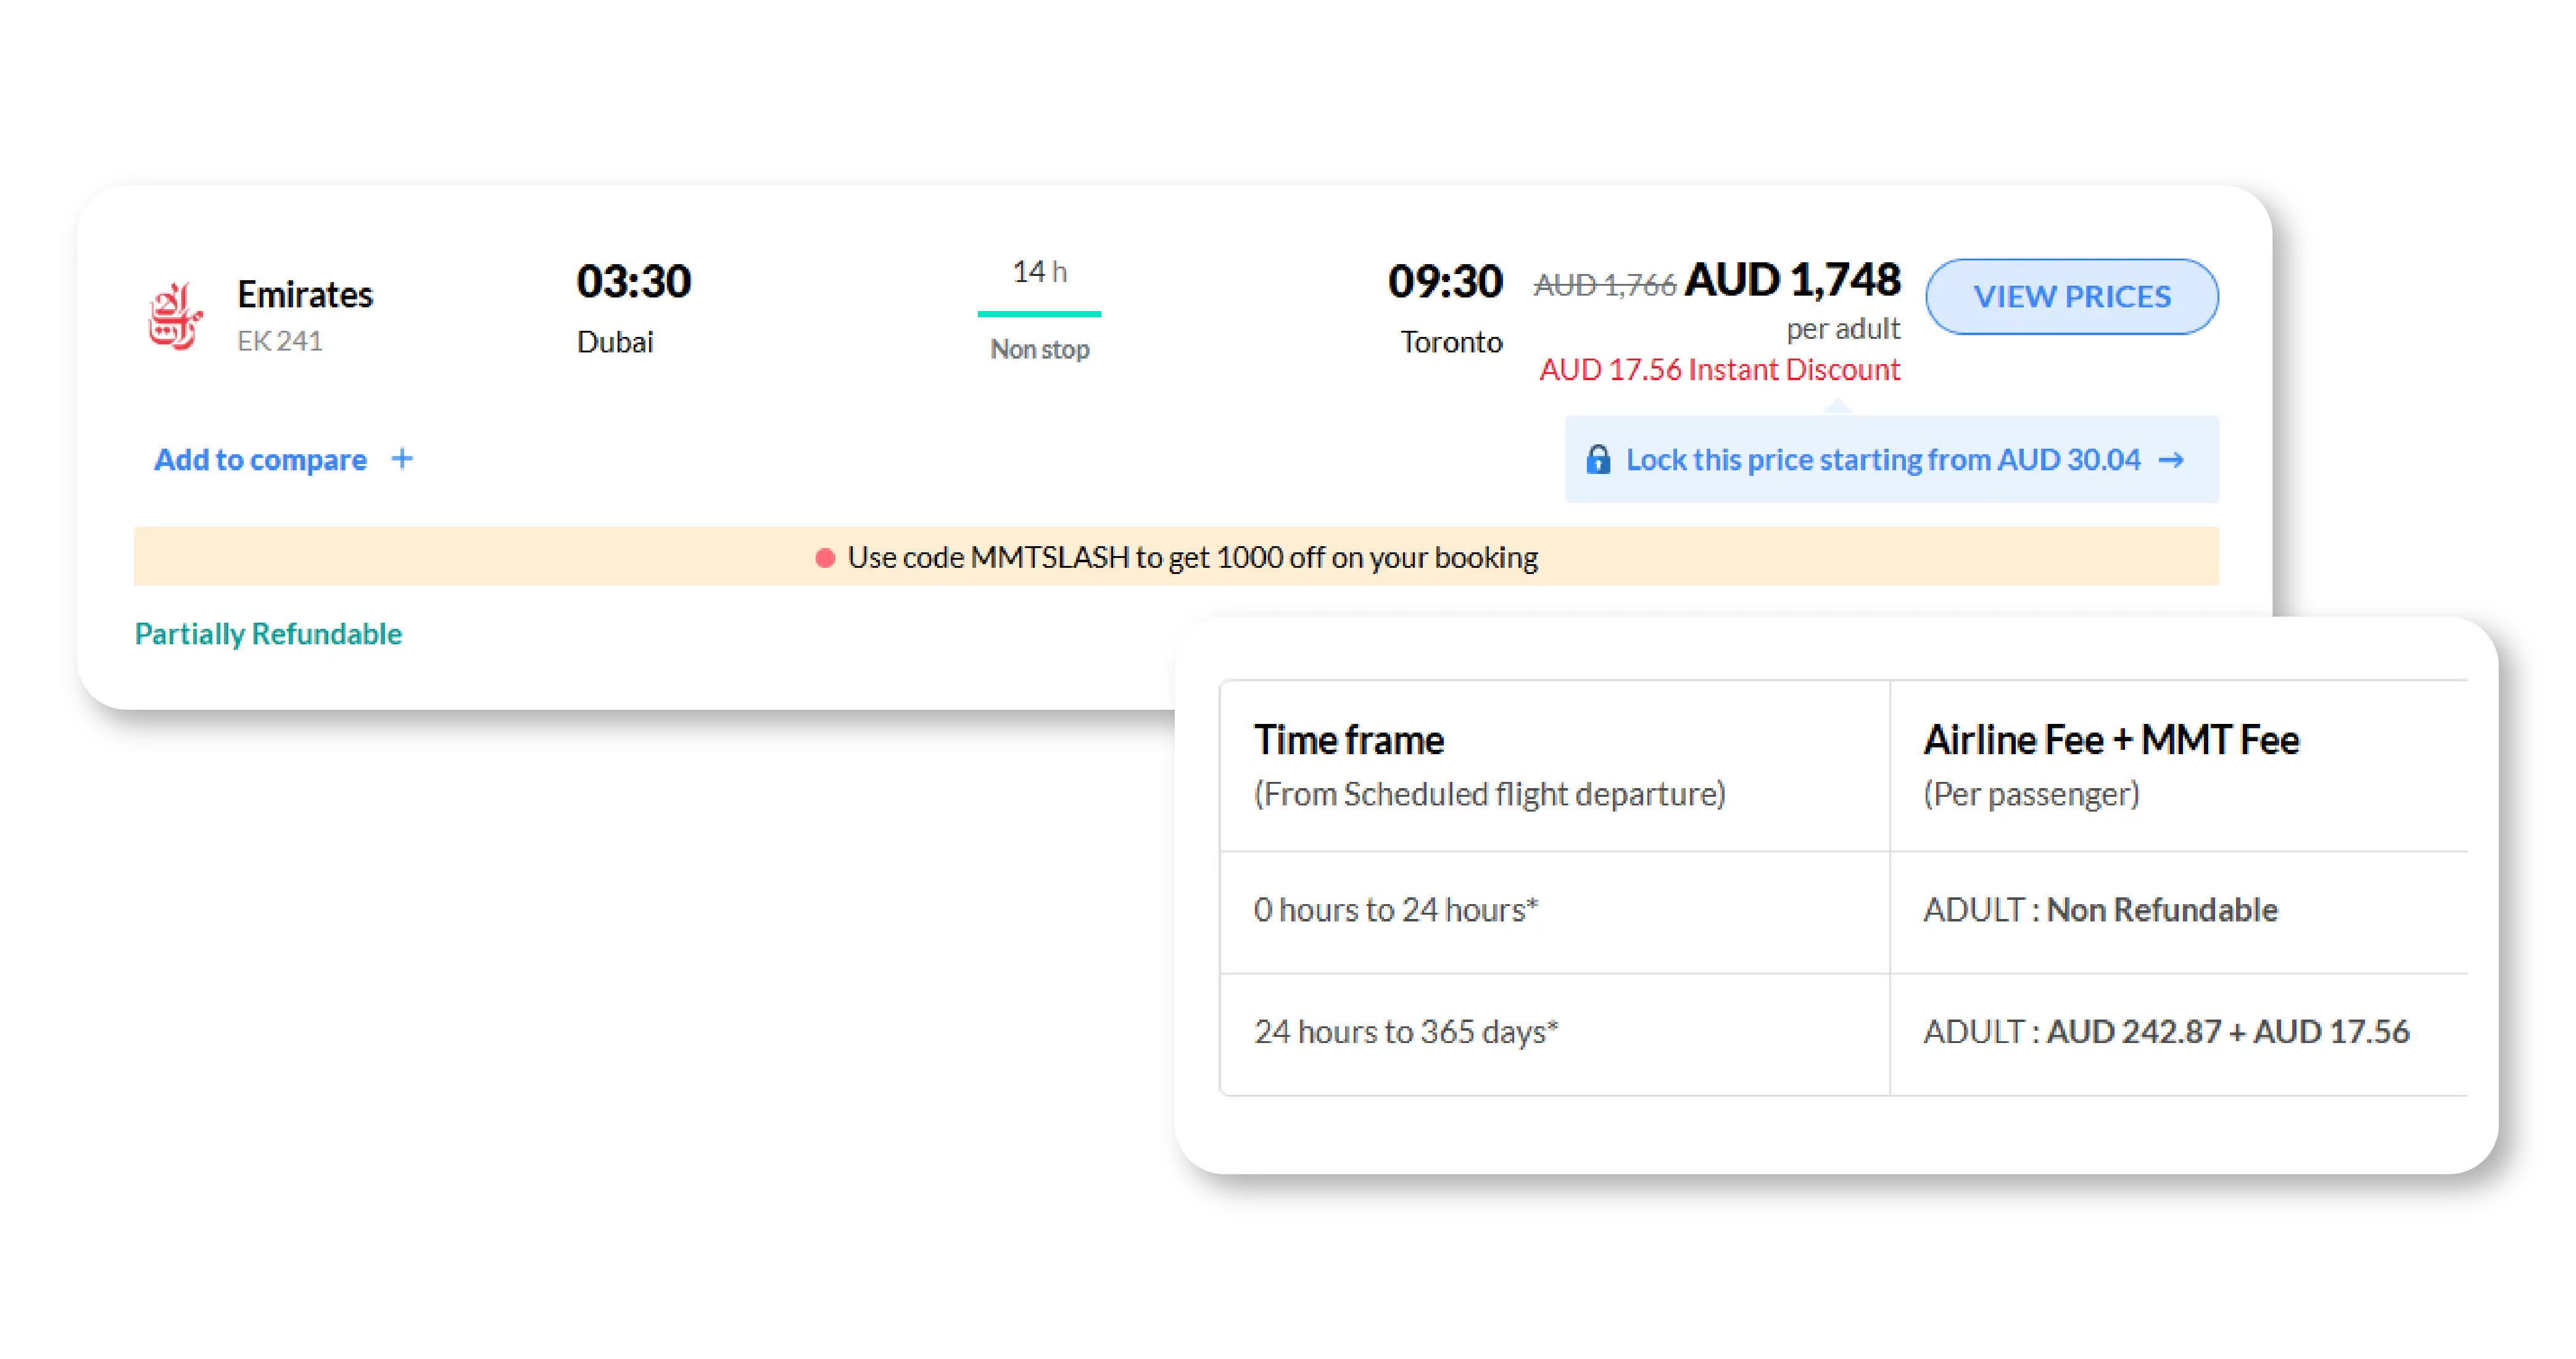
Task: Click the Time frame column header
Action: pos(1349,741)
